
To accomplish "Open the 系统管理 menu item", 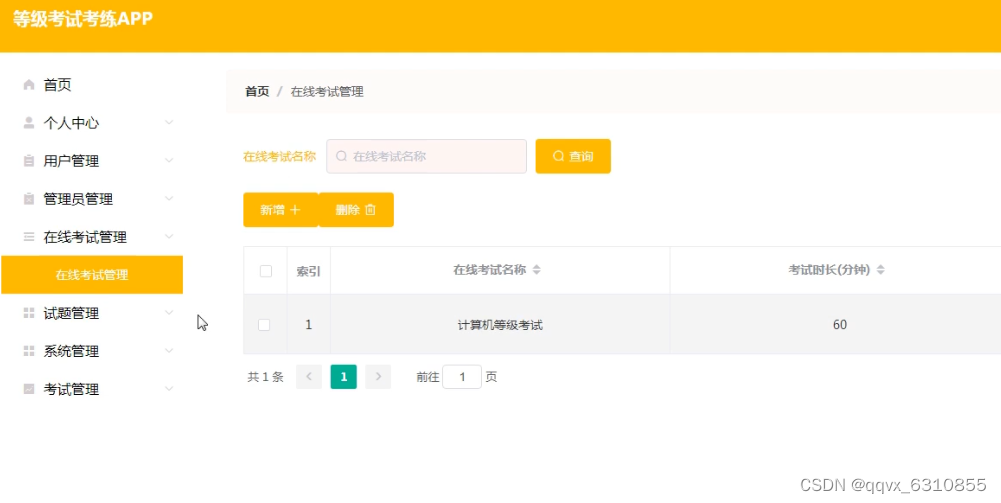I will click(92, 351).
